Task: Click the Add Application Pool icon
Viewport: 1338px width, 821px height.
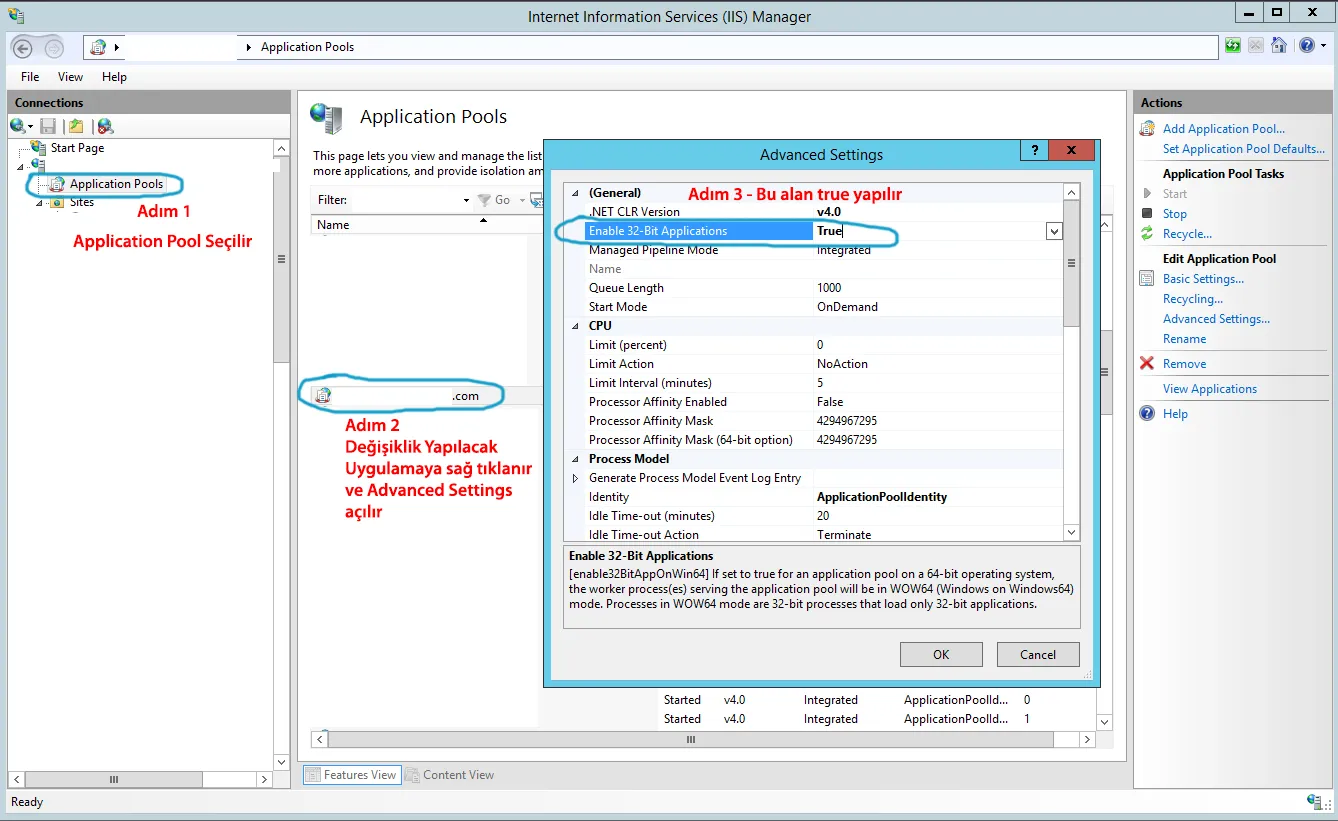Action: pyautogui.click(x=1147, y=129)
